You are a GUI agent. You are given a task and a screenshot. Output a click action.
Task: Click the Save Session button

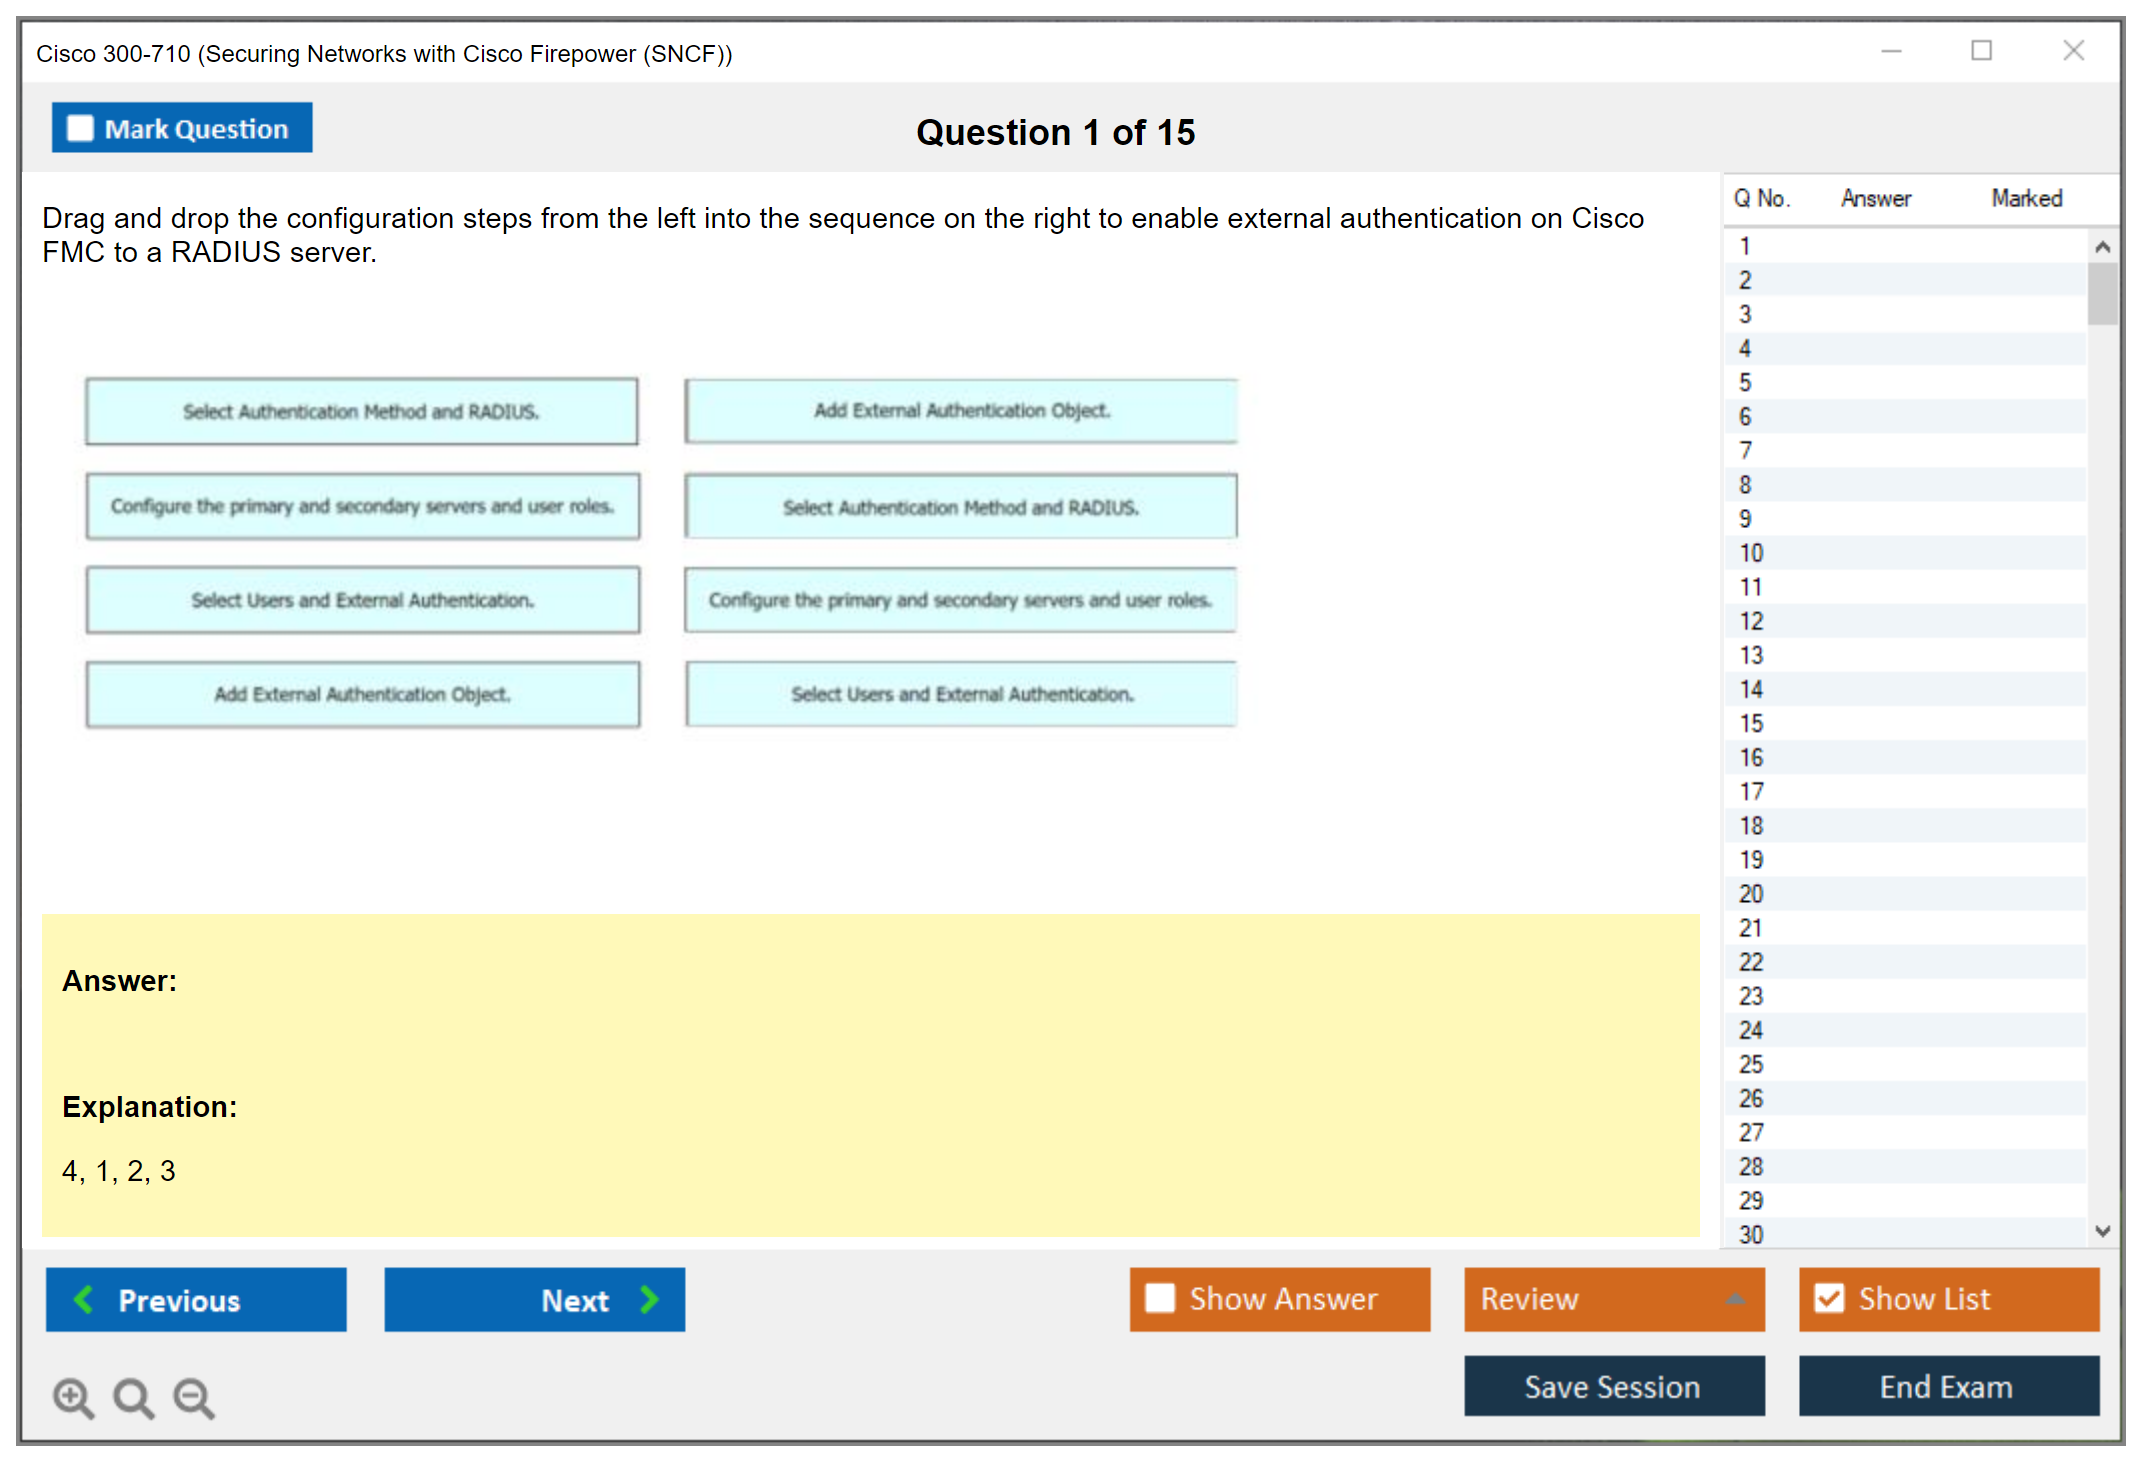click(1613, 1386)
